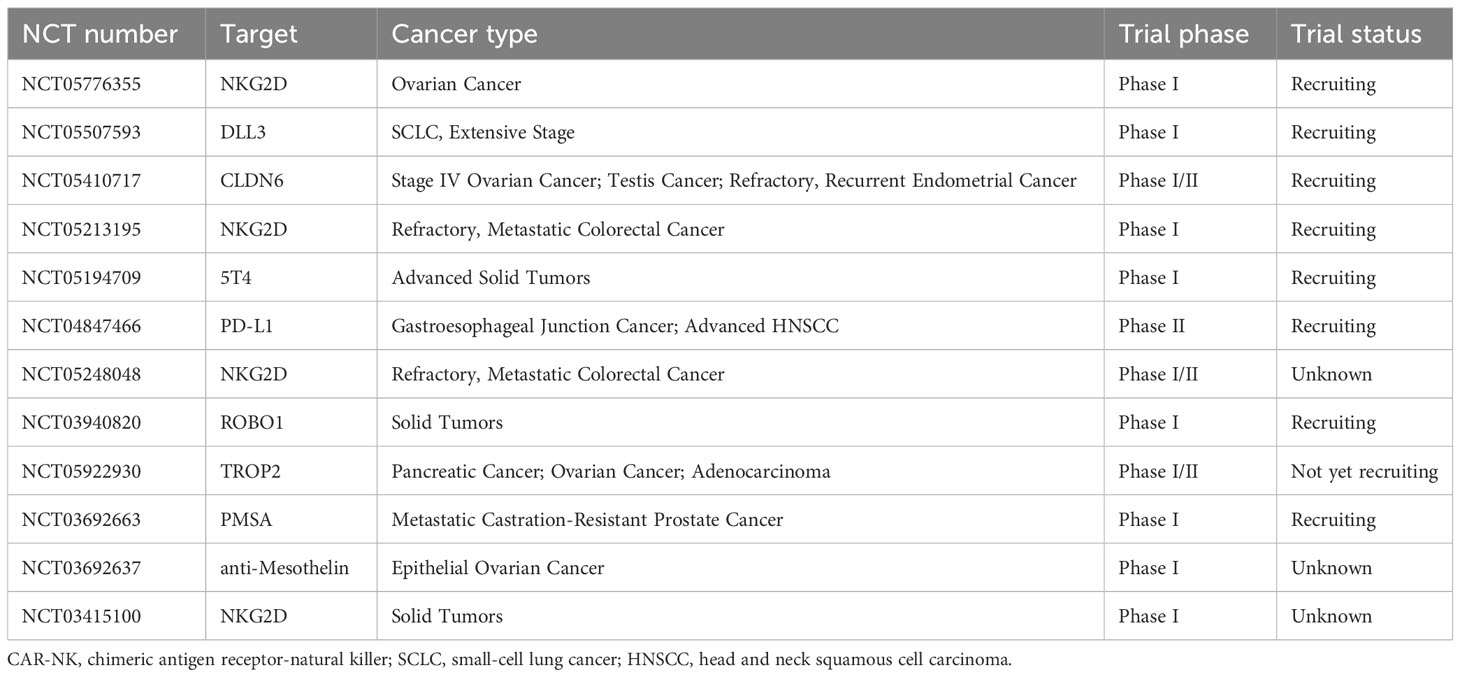The width and height of the screenshot is (1460, 677).
Task: Click the Cancer type column header
Action: 464,34
